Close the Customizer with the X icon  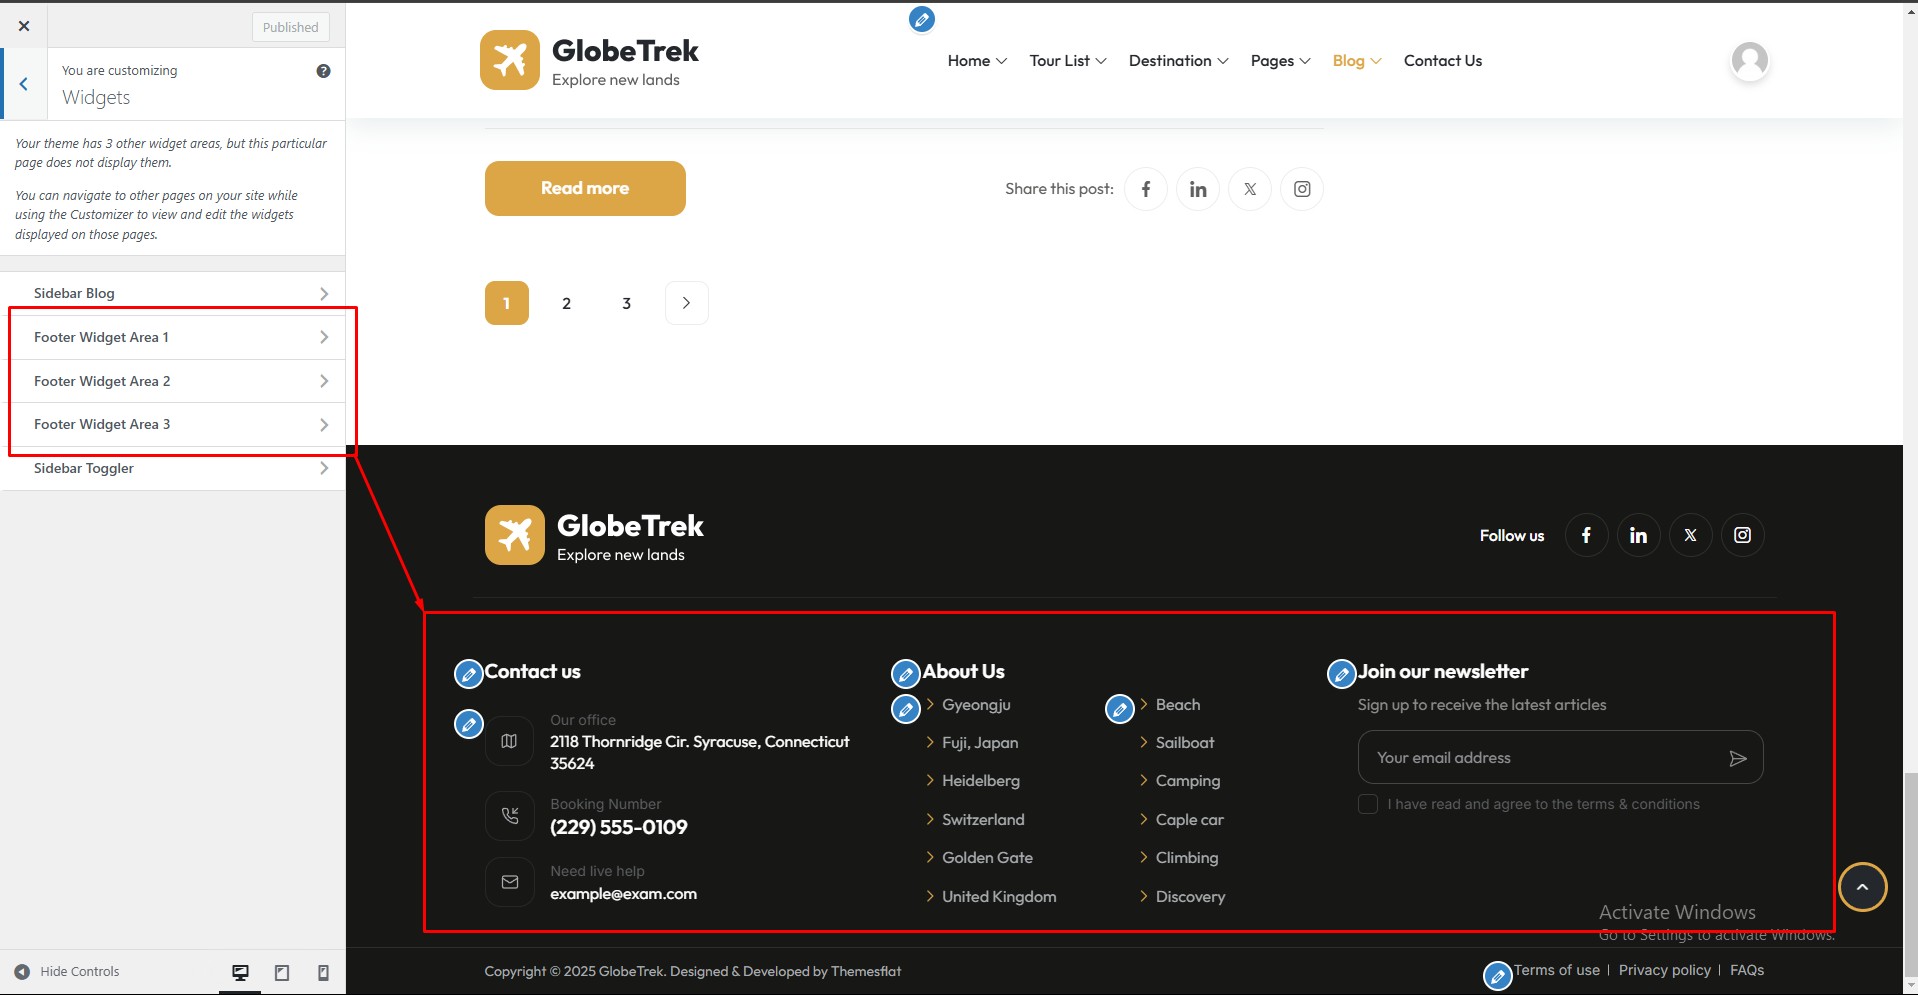click(24, 26)
